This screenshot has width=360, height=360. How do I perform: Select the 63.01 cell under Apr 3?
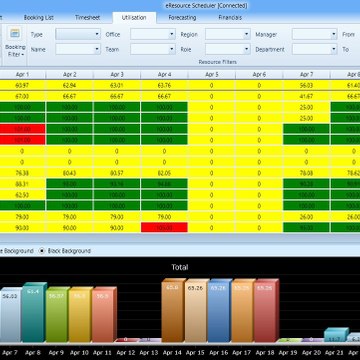click(117, 85)
